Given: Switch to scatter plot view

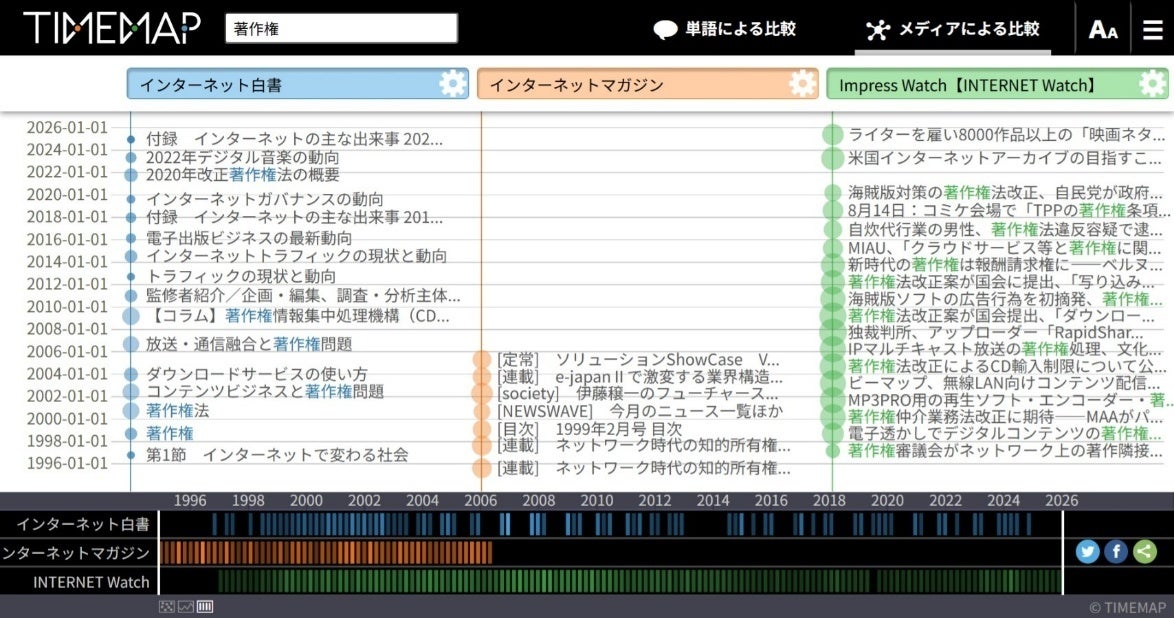Looking at the screenshot, I should 166,606.
